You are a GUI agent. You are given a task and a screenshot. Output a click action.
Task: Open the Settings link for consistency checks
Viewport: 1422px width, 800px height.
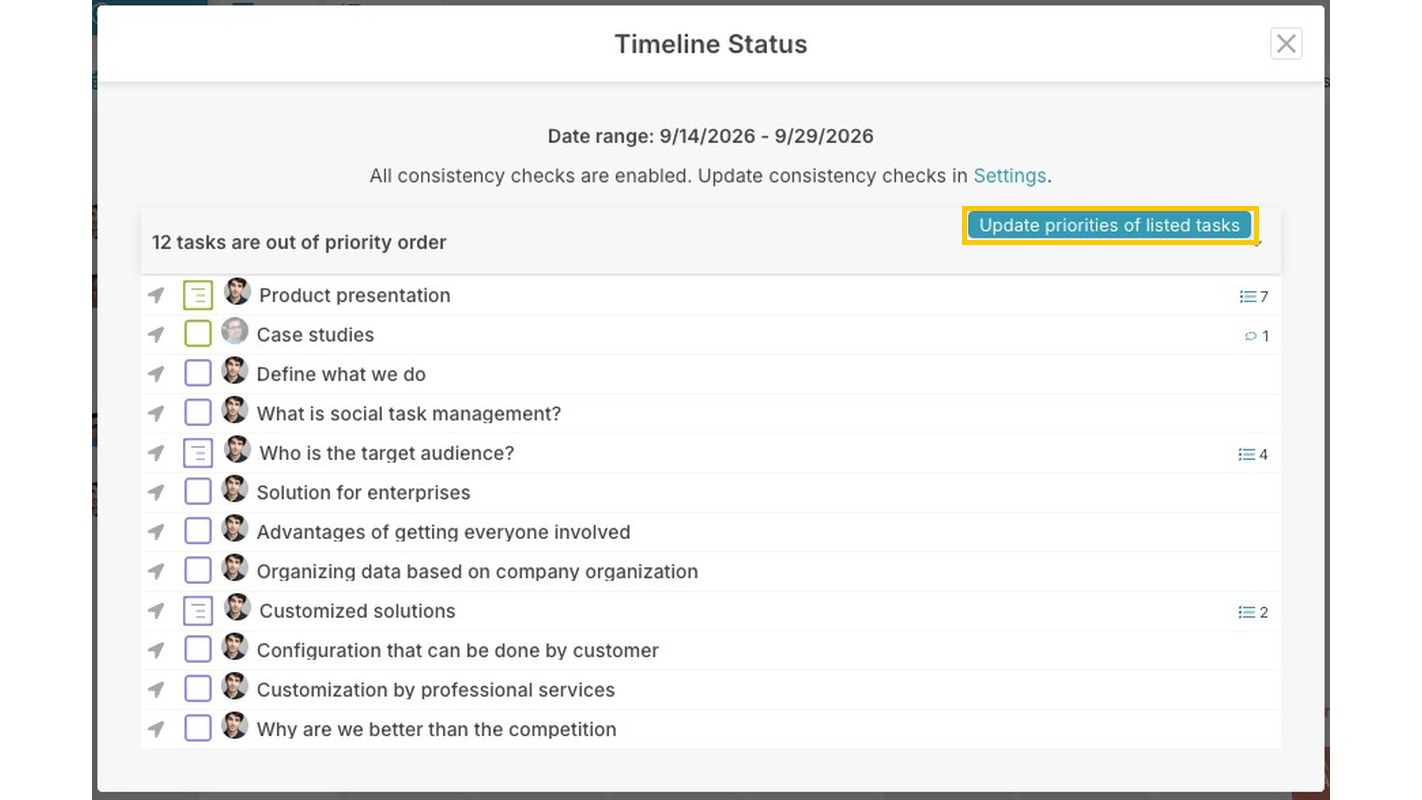pos(1009,176)
